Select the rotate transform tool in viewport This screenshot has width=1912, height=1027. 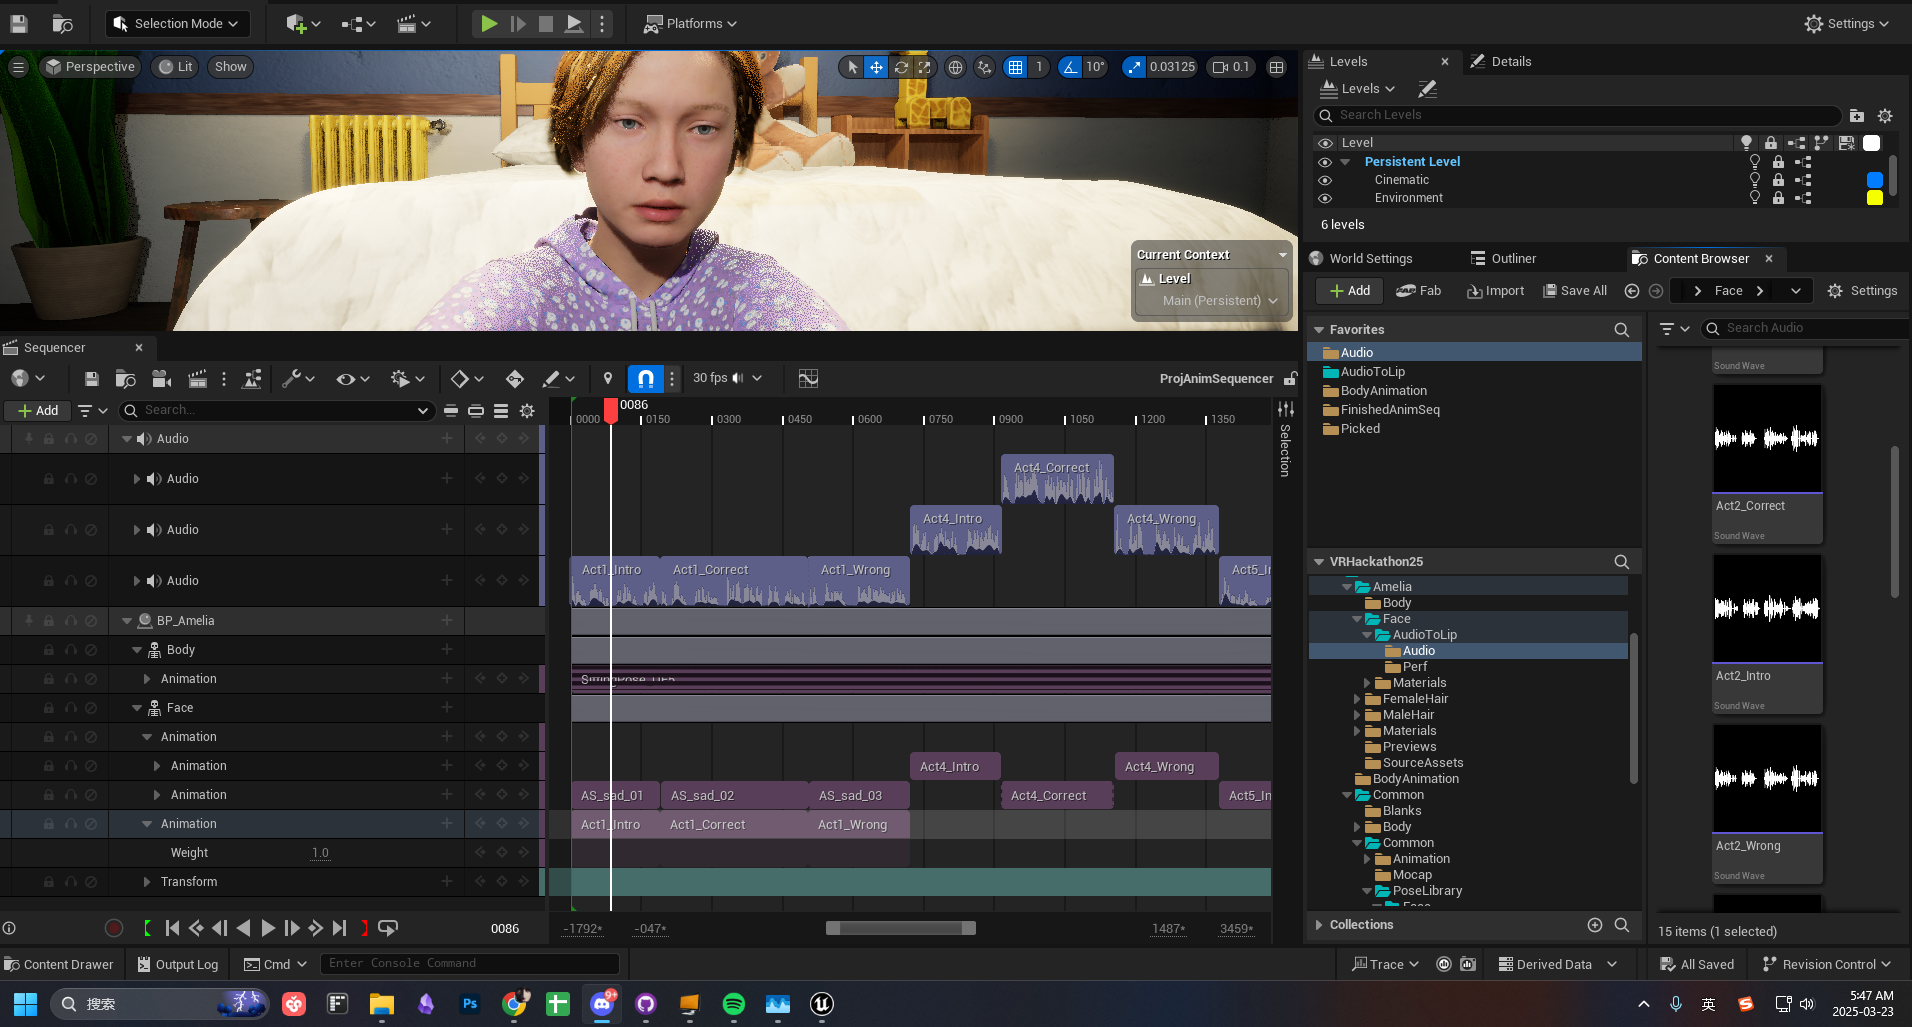point(901,67)
